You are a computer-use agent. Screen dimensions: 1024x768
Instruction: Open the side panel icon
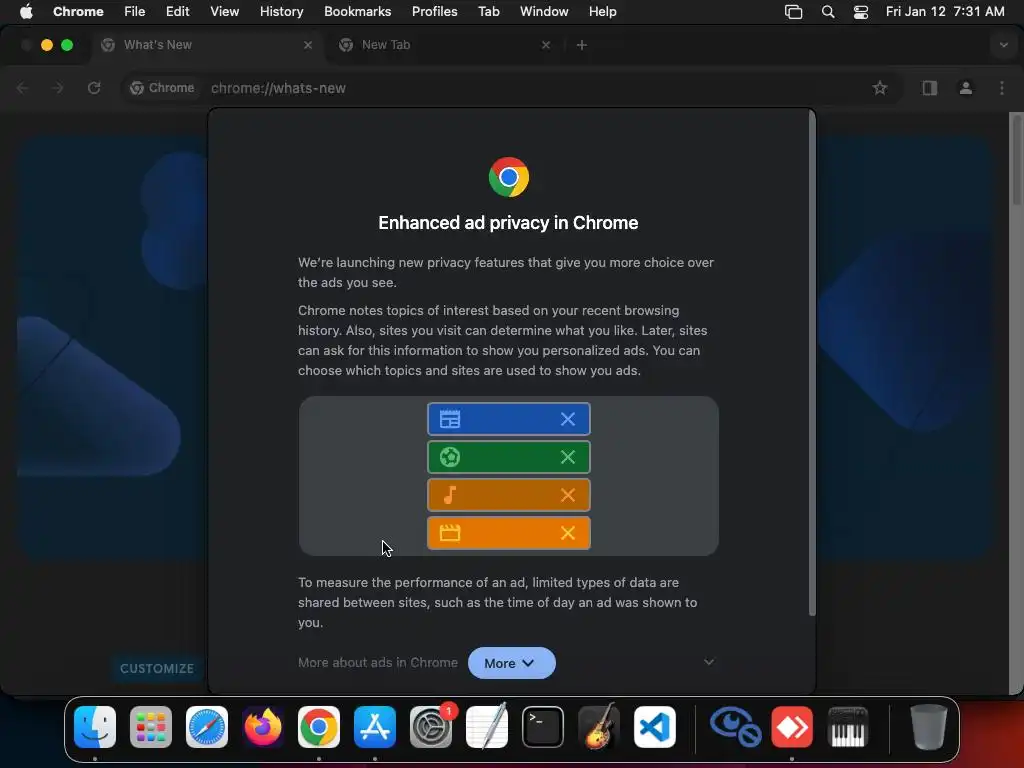[929, 88]
